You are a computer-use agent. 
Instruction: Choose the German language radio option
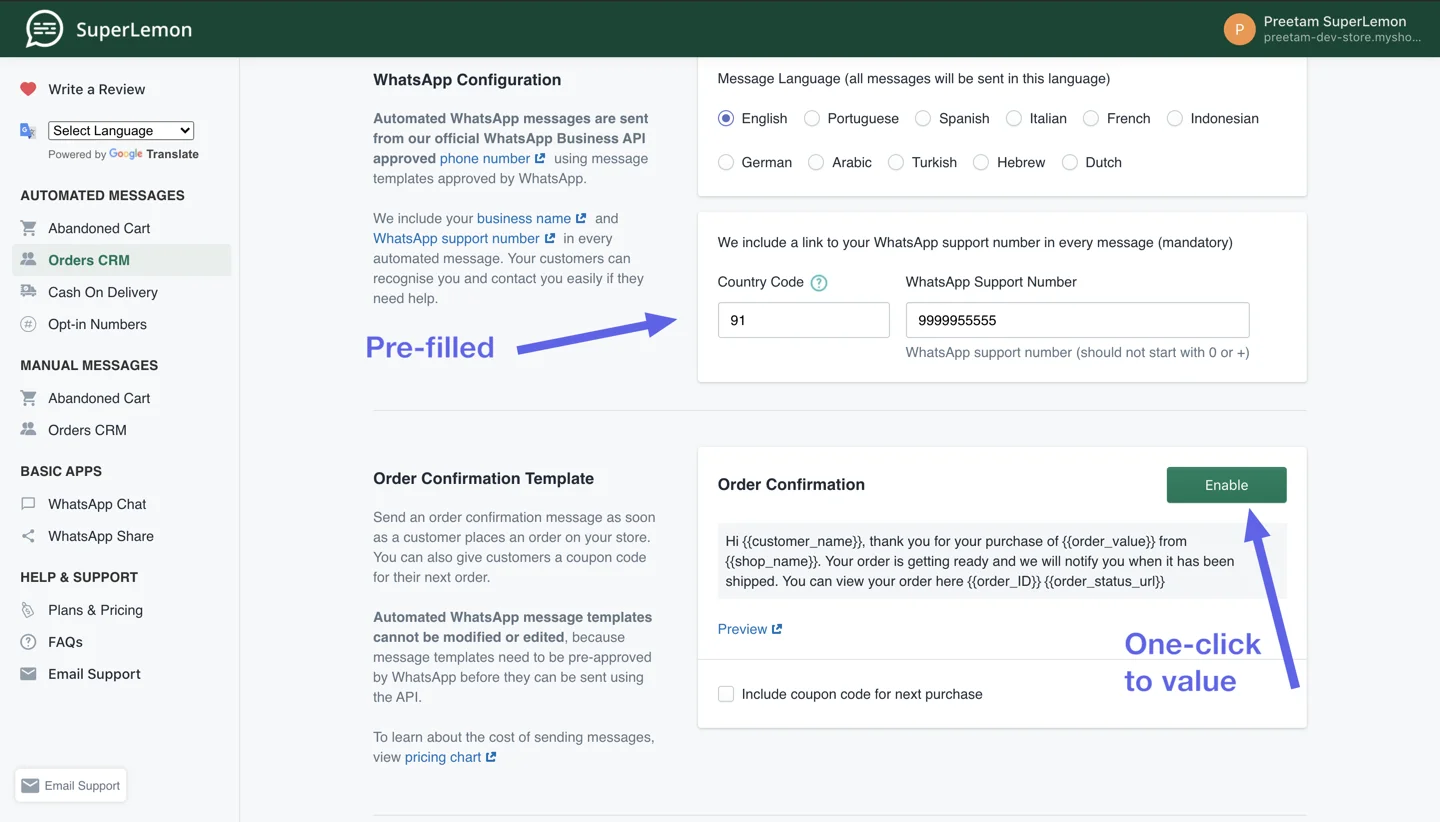726,163
